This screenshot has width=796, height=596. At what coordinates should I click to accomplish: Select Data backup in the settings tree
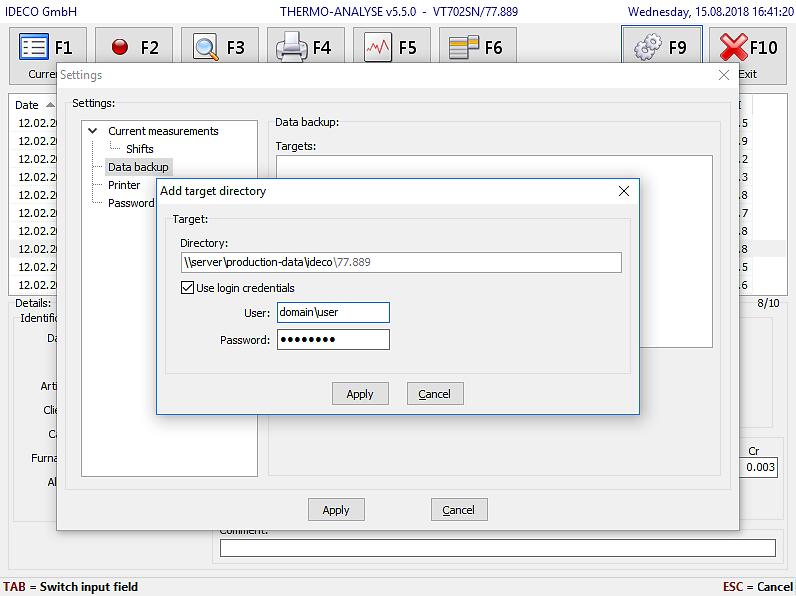(x=138, y=167)
